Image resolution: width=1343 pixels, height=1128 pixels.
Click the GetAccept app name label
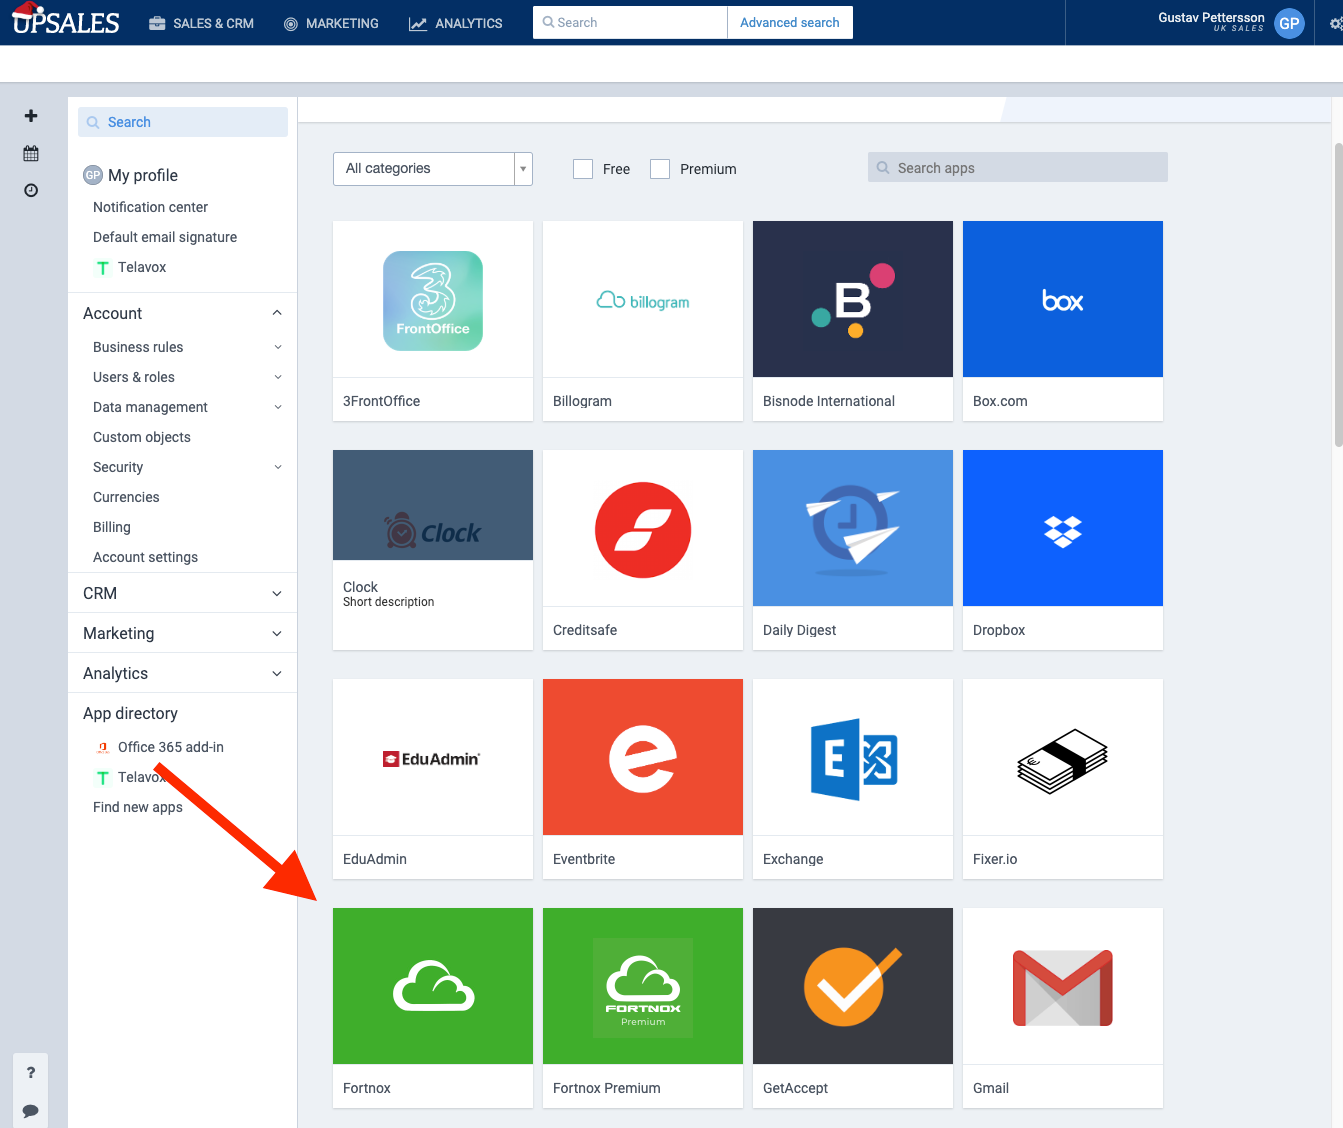click(795, 1088)
